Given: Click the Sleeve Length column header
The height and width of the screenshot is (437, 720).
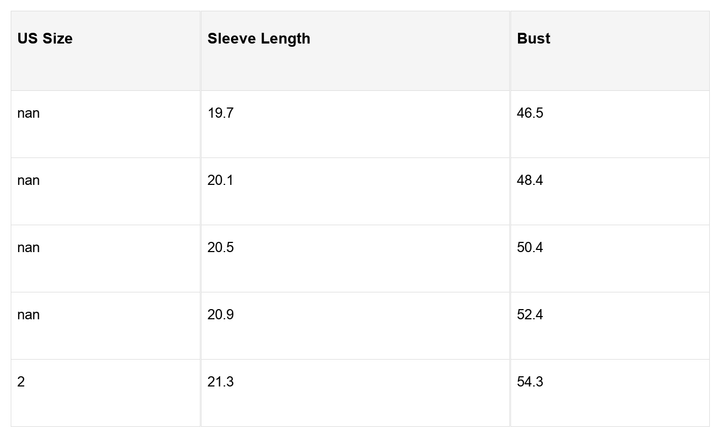Looking at the screenshot, I should coord(259,39).
